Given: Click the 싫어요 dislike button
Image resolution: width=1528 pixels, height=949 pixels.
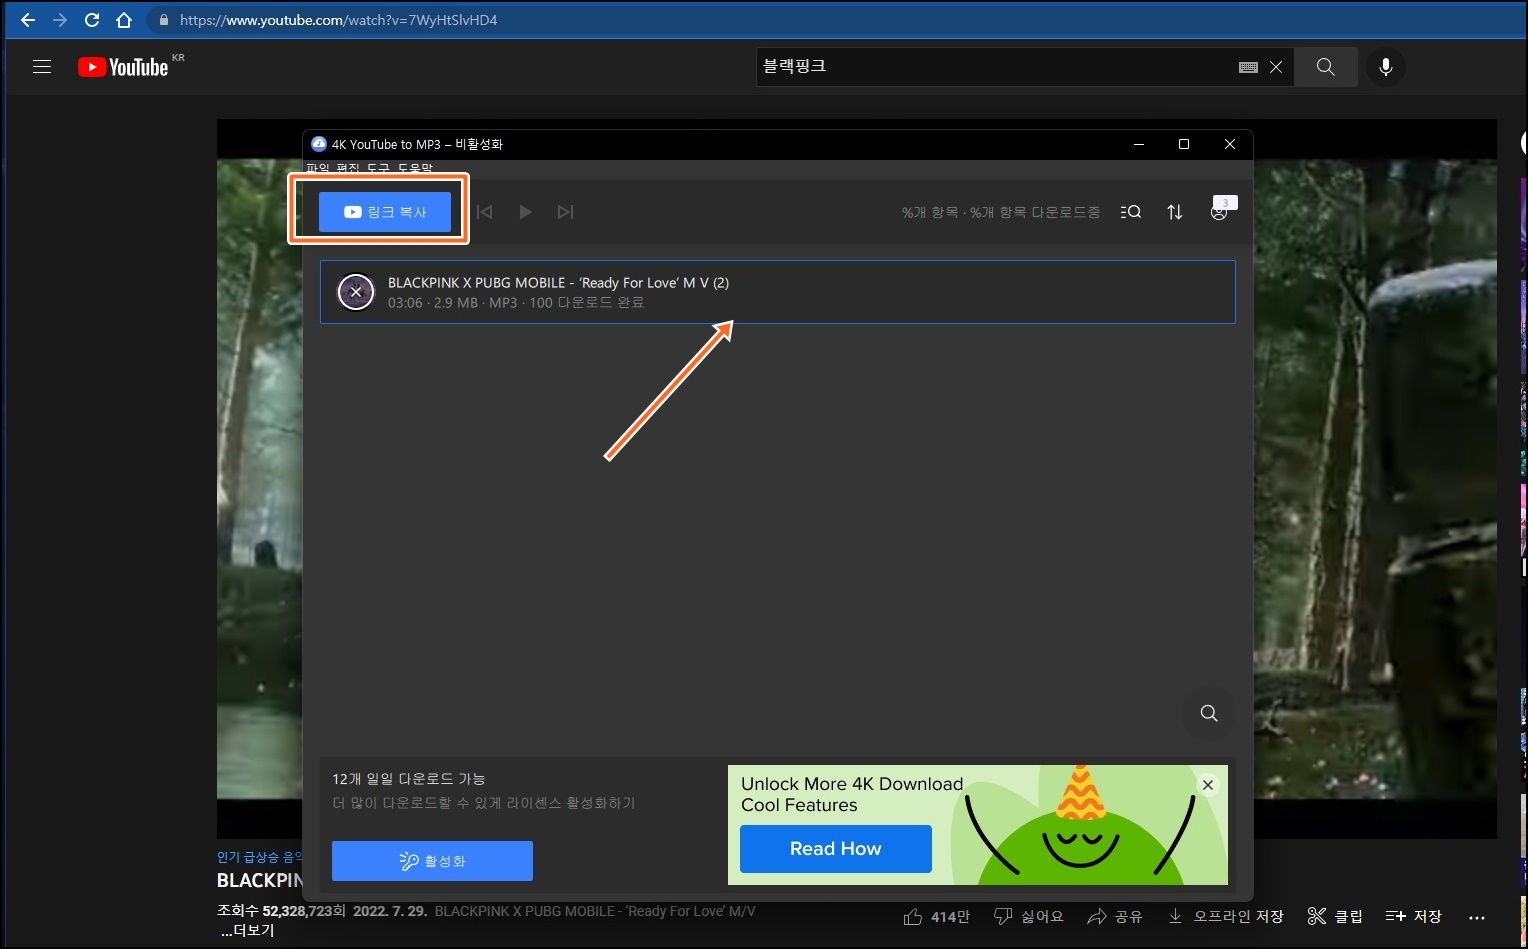Looking at the screenshot, I should click(x=1028, y=917).
